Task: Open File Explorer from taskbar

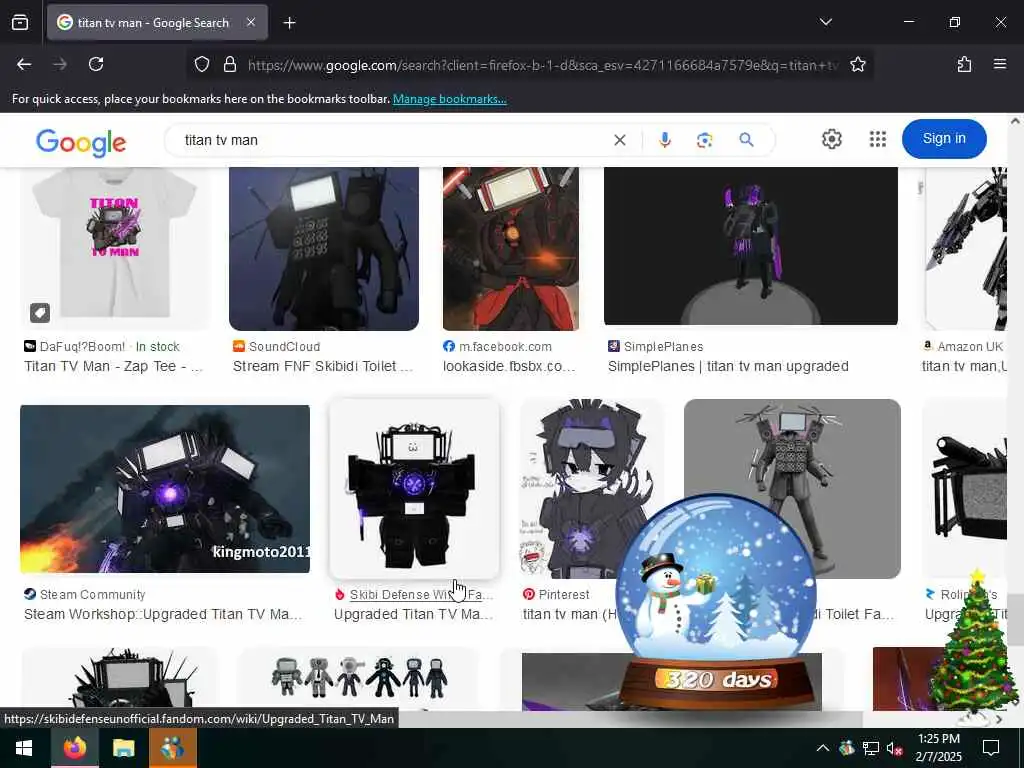Action: click(123, 748)
